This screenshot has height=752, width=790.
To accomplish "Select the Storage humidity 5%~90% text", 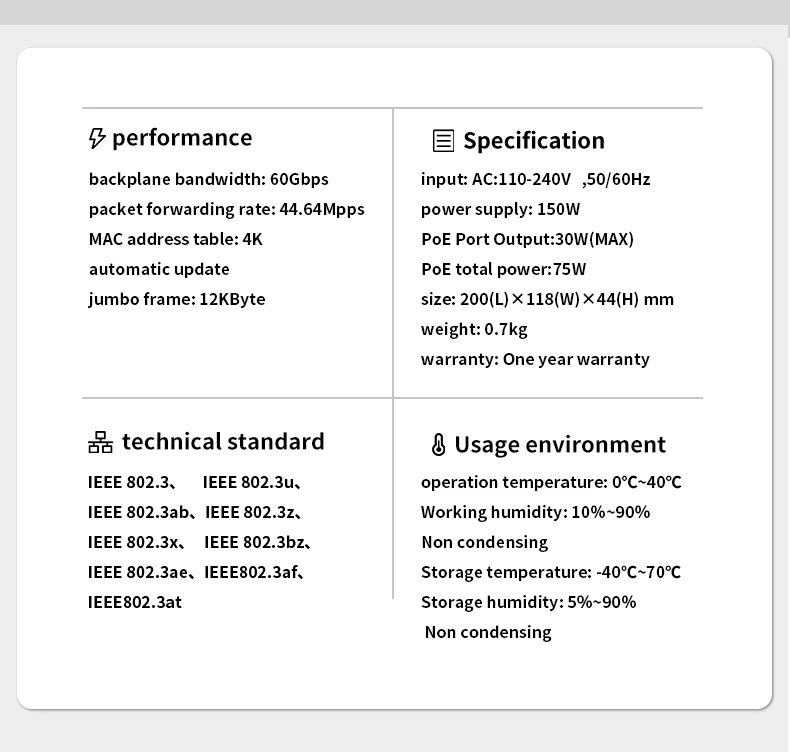I will click(528, 603).
